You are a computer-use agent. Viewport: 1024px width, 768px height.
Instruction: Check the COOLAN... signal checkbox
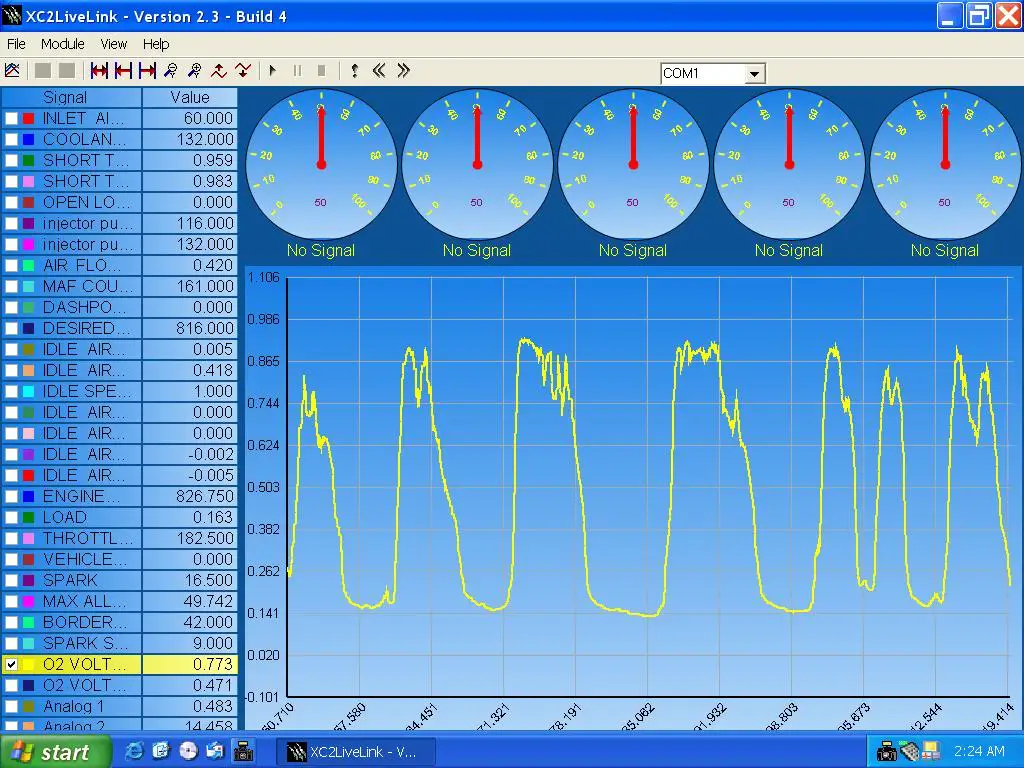coord(11,139)
